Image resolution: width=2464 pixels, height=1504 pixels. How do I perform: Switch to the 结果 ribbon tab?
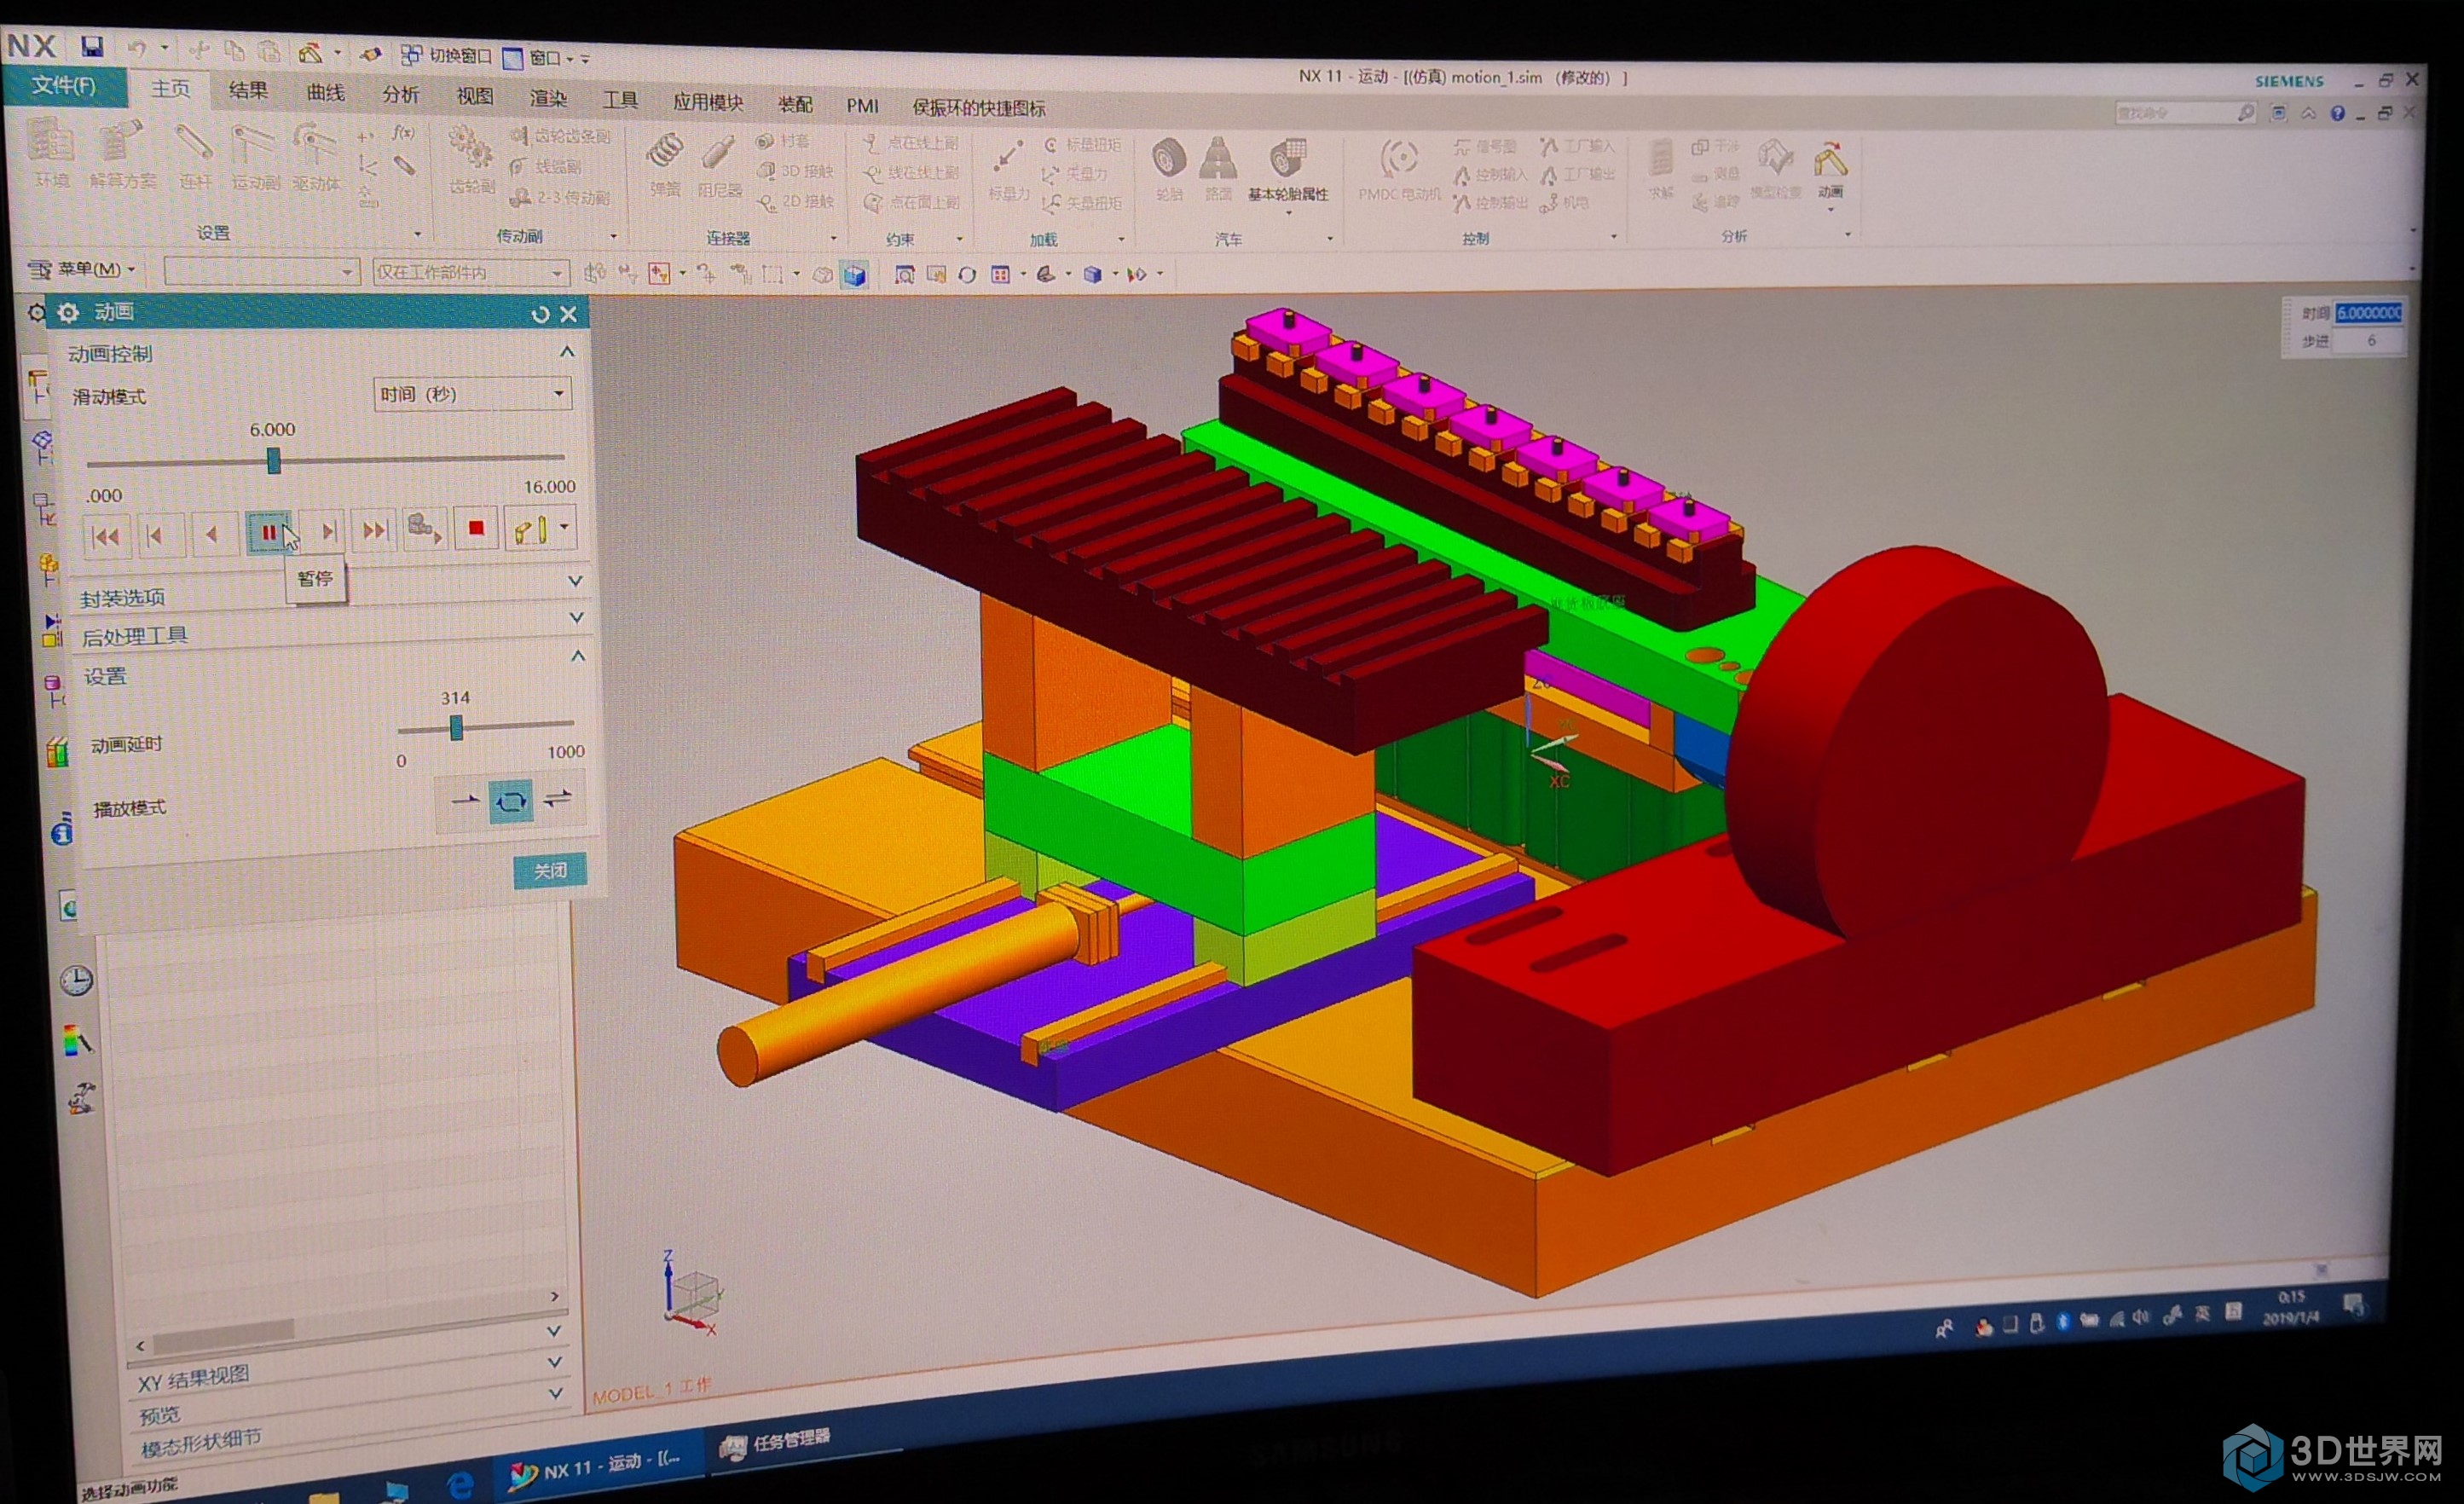point(248,91)
